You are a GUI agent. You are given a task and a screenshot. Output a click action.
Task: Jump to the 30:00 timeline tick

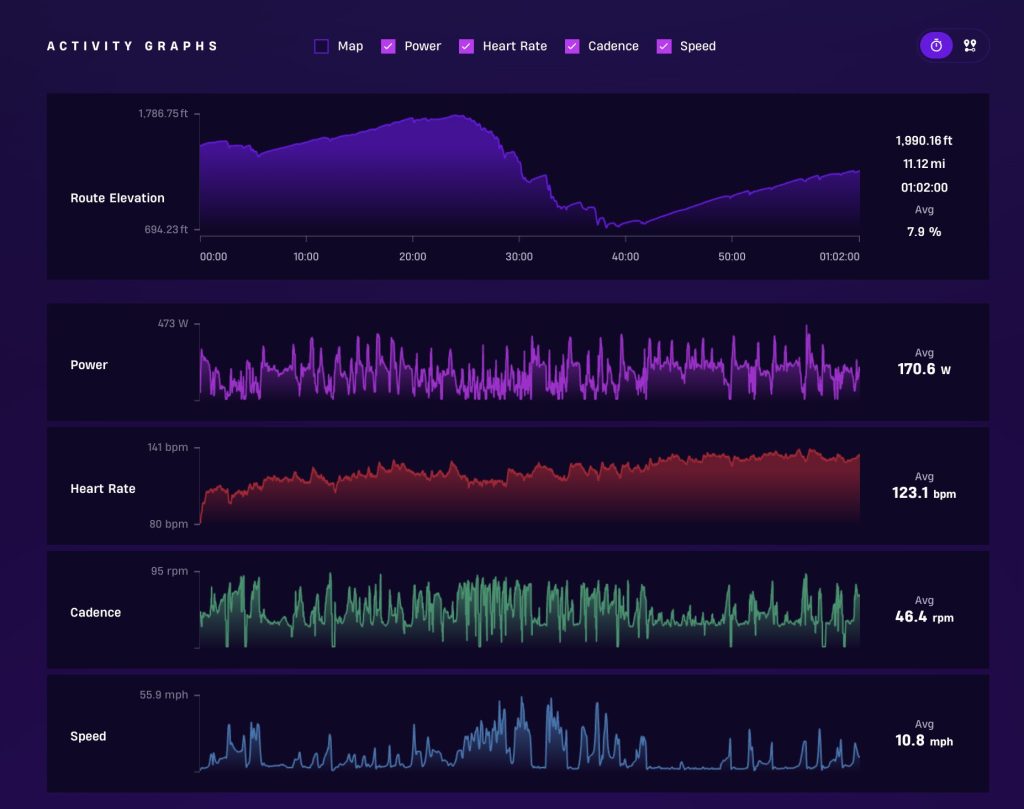(x=519, y=257)
